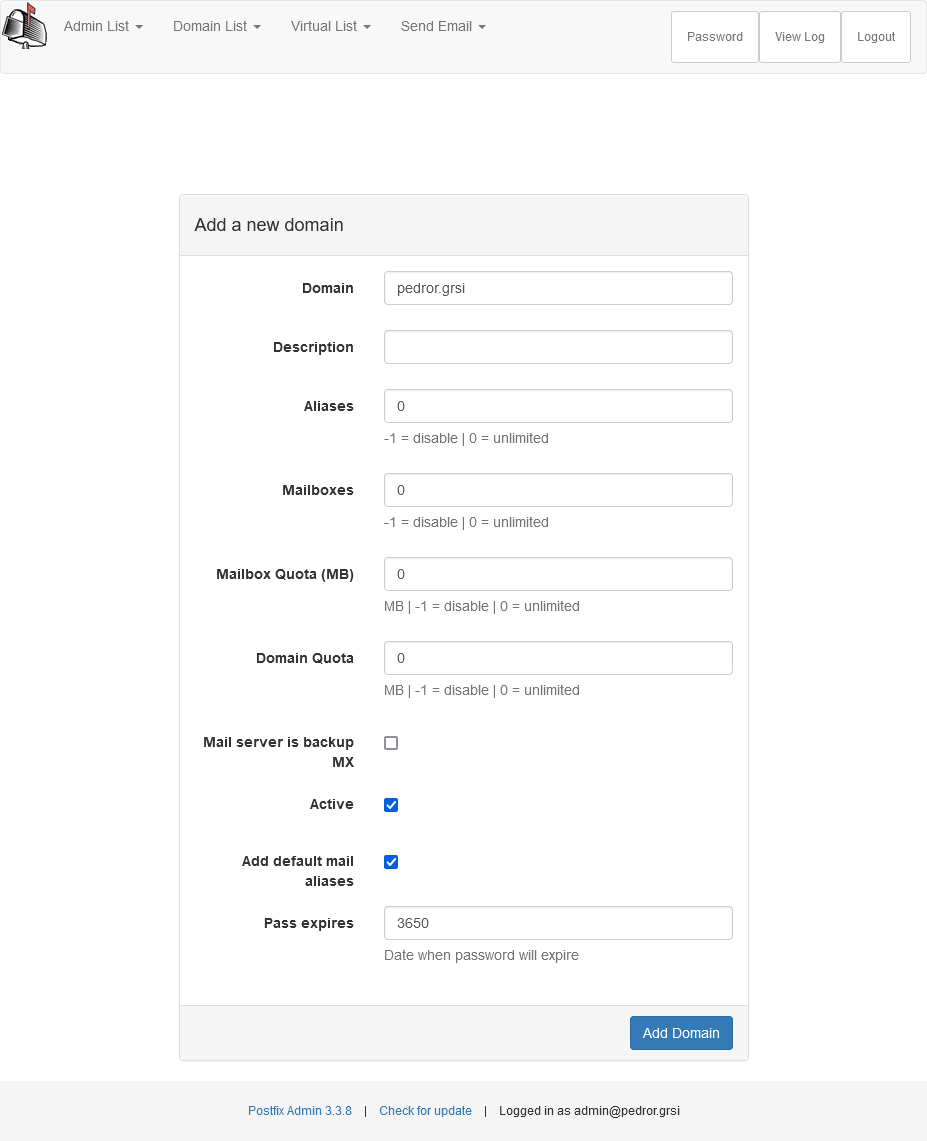Click the Domain Quota input field
Viewport: 927px width, 1141px height.
[x=557, y=658]
